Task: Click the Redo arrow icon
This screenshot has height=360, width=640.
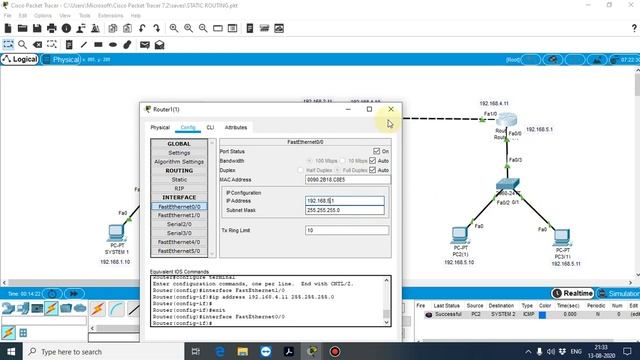Action: point(157,28)
